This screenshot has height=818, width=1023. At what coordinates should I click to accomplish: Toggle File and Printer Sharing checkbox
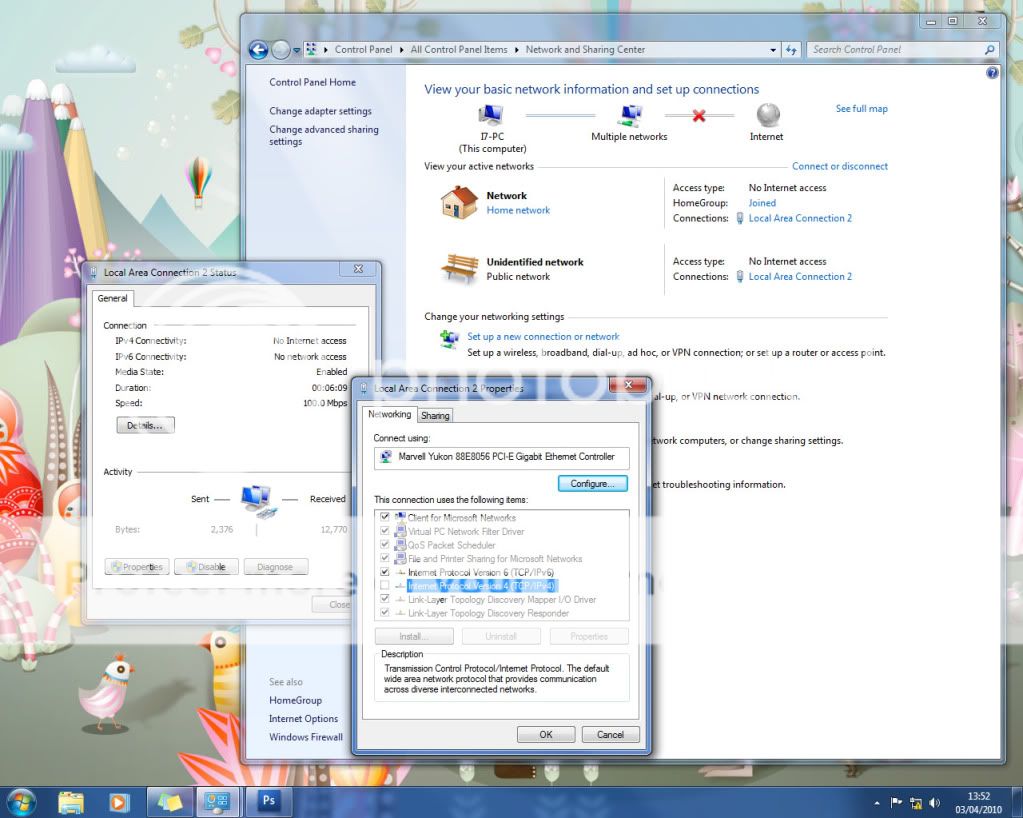385,558
